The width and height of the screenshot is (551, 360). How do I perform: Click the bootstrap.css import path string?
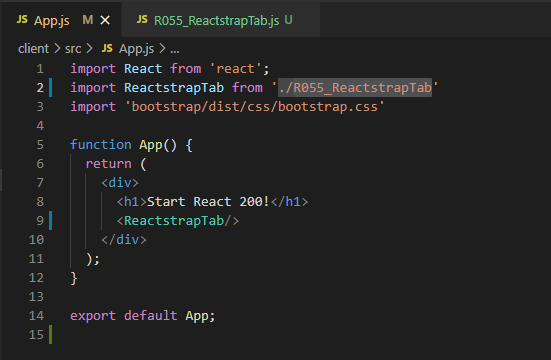click(255, 107)
